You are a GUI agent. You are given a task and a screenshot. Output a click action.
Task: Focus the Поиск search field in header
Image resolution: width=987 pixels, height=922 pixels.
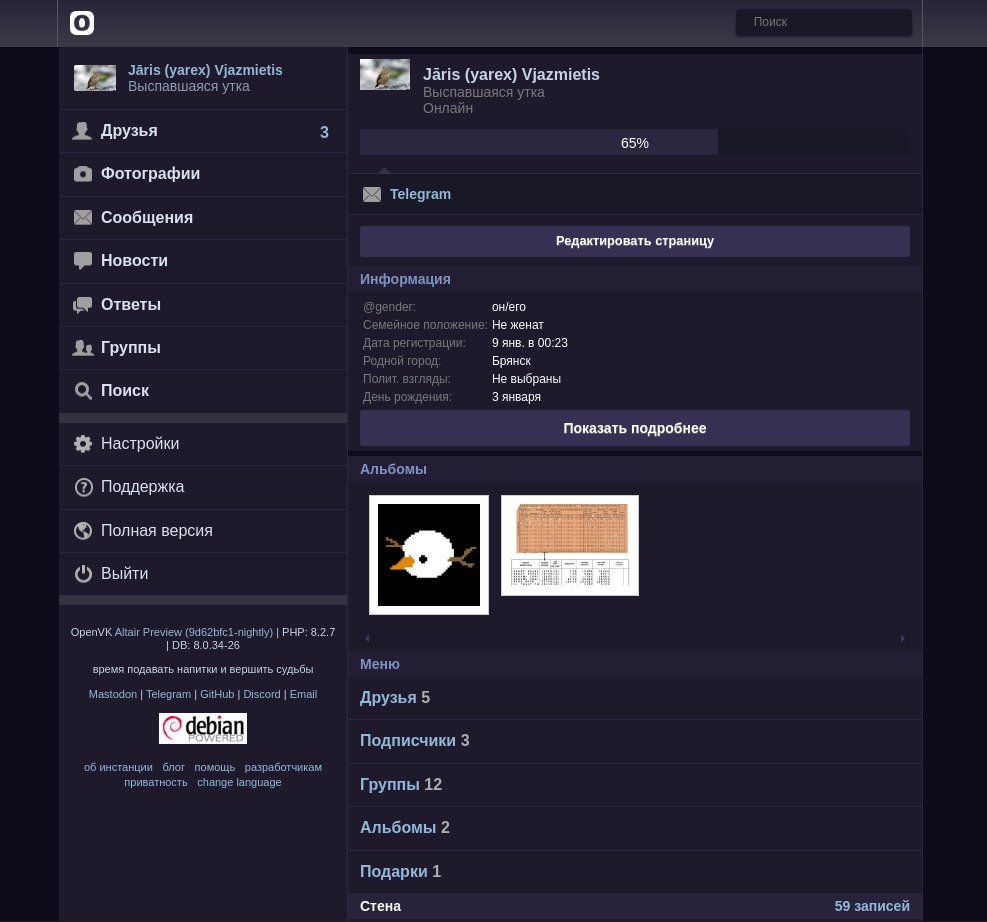(823, 22)
